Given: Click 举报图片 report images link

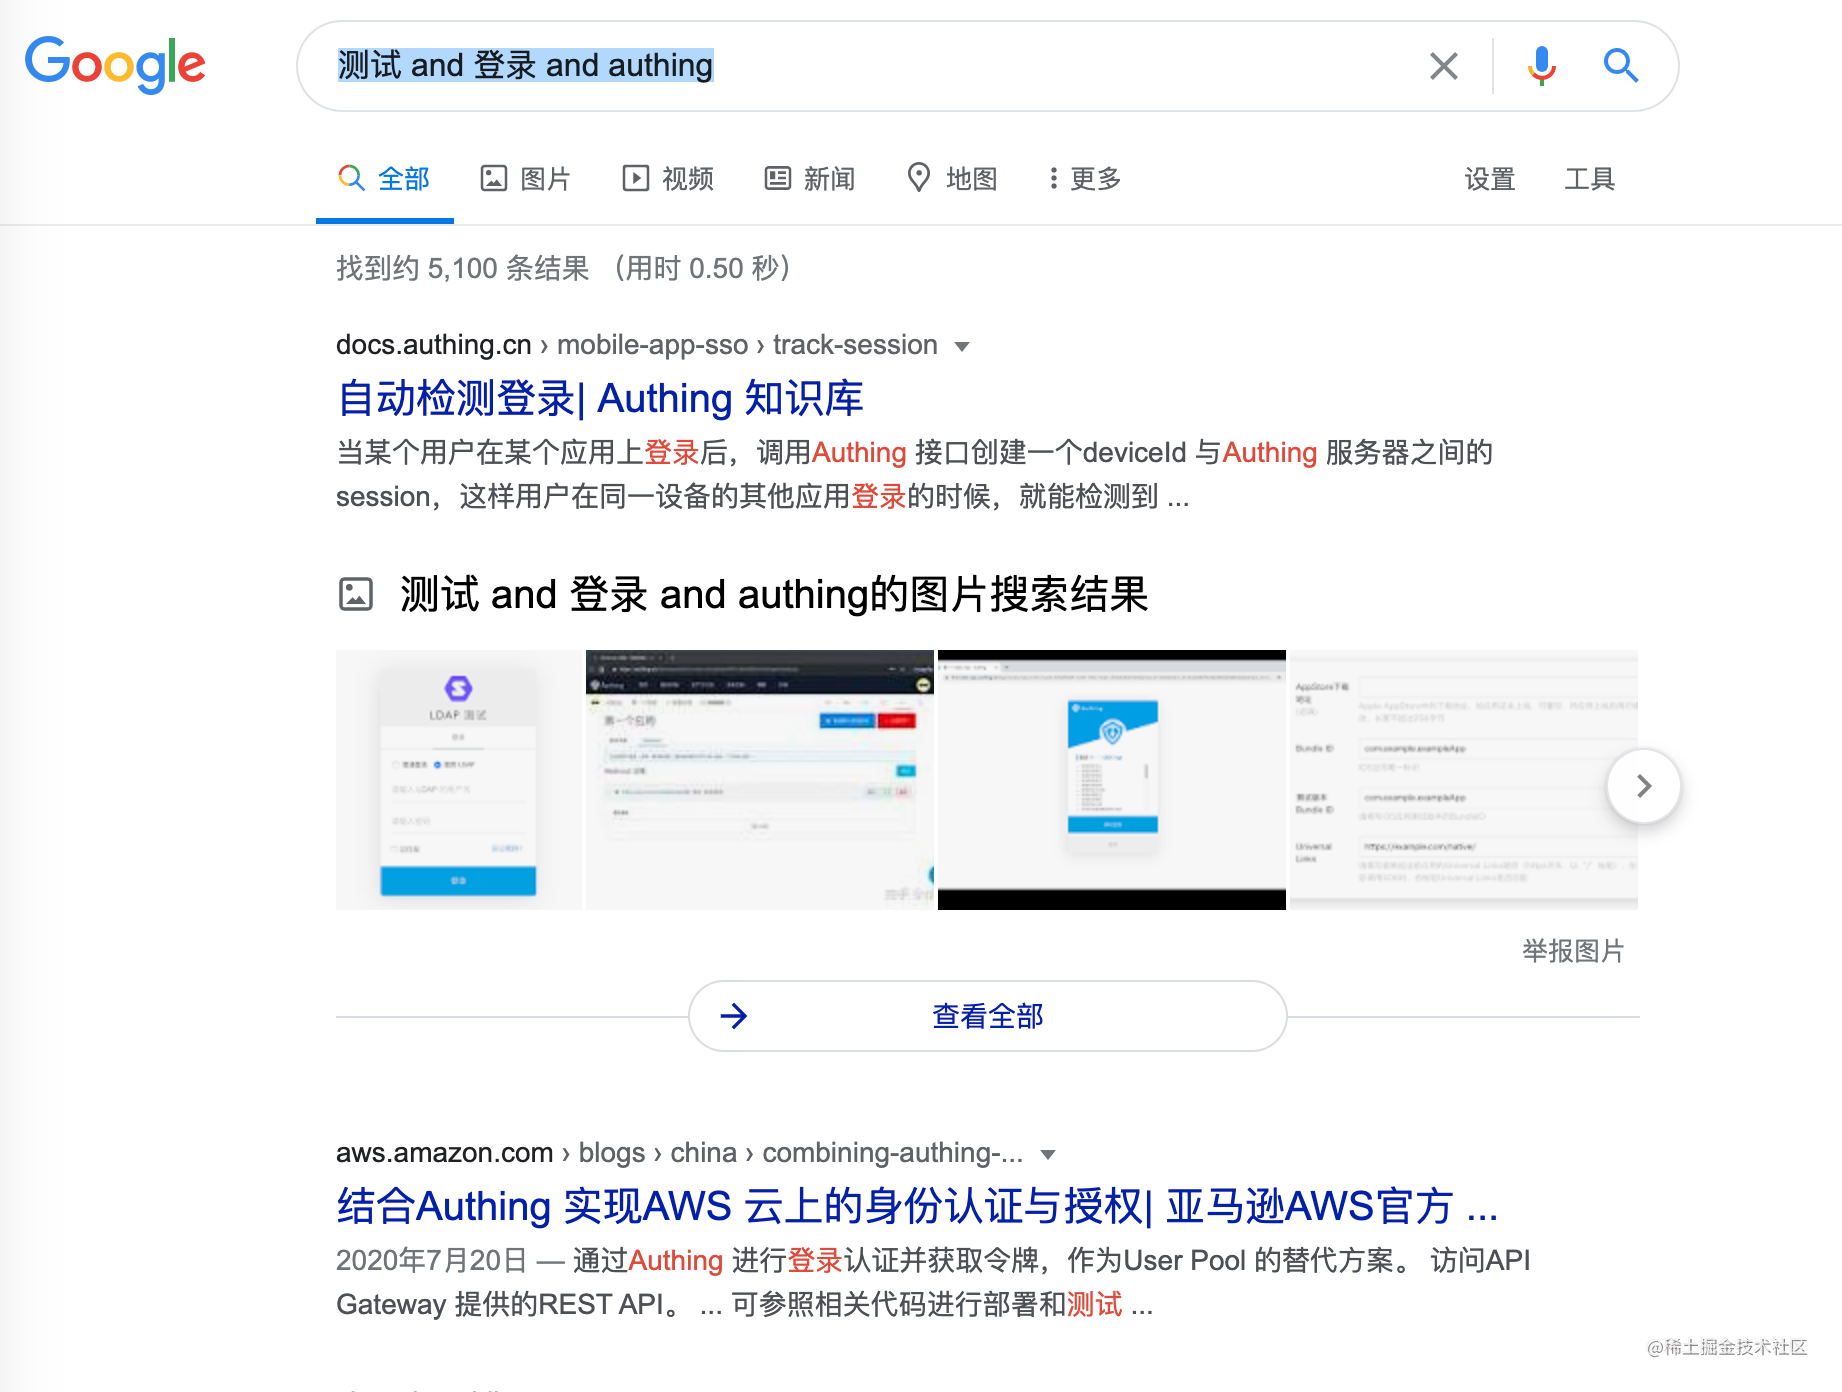Looking at the screenshot, I should click(1573, 951).
